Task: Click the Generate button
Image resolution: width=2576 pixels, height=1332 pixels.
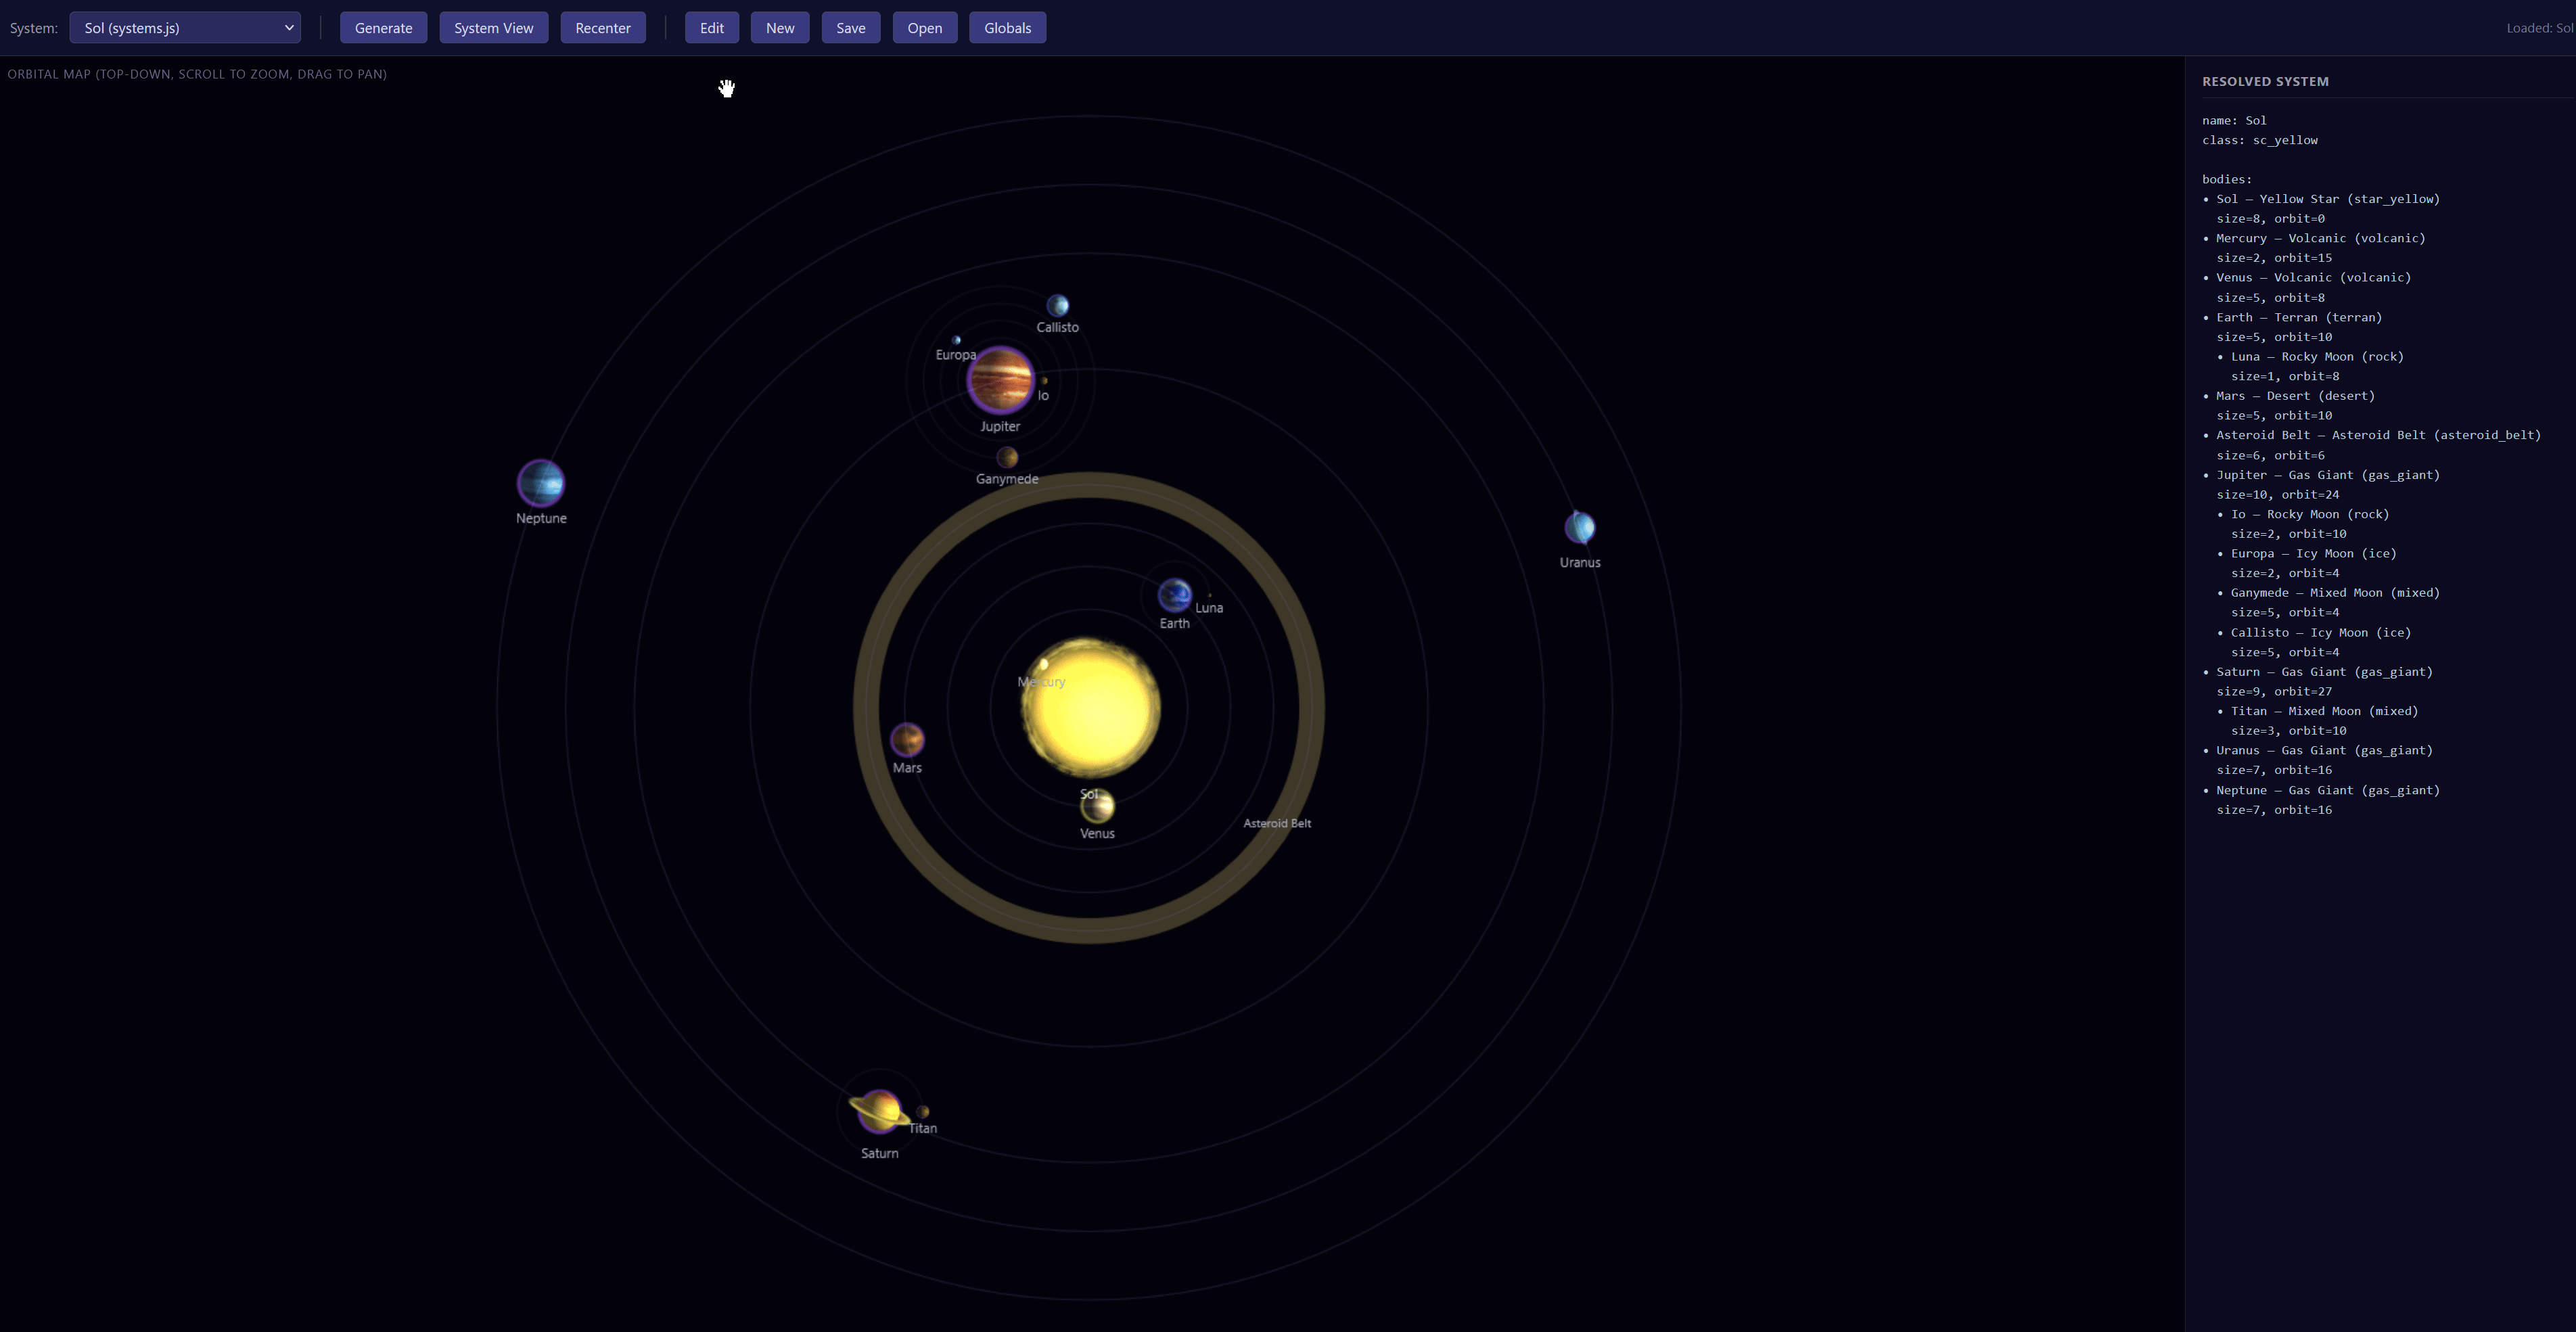Action: (383, 28)
